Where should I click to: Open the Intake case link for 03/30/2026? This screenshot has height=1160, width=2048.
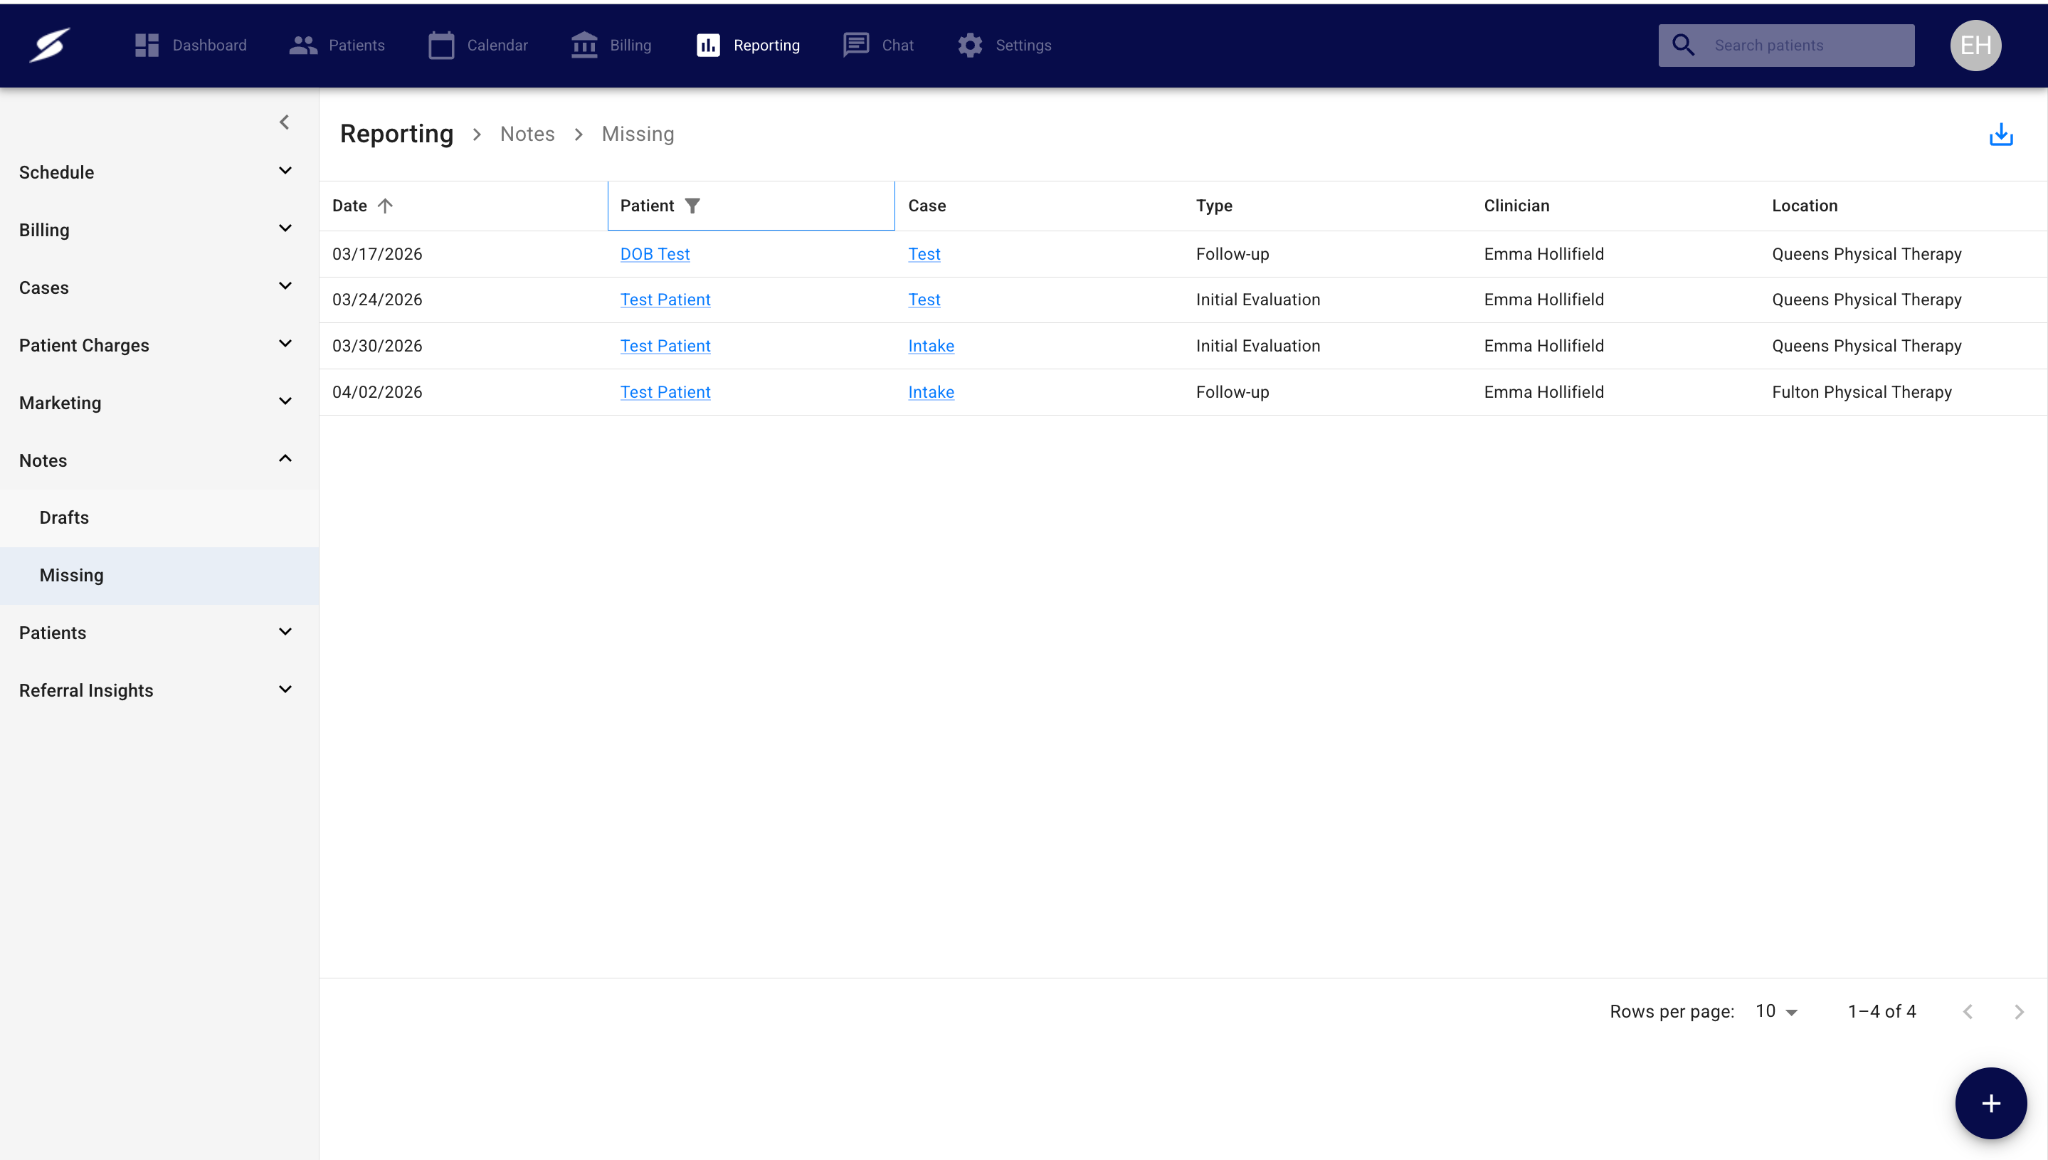pyautogui.click(x=930, y=346)
